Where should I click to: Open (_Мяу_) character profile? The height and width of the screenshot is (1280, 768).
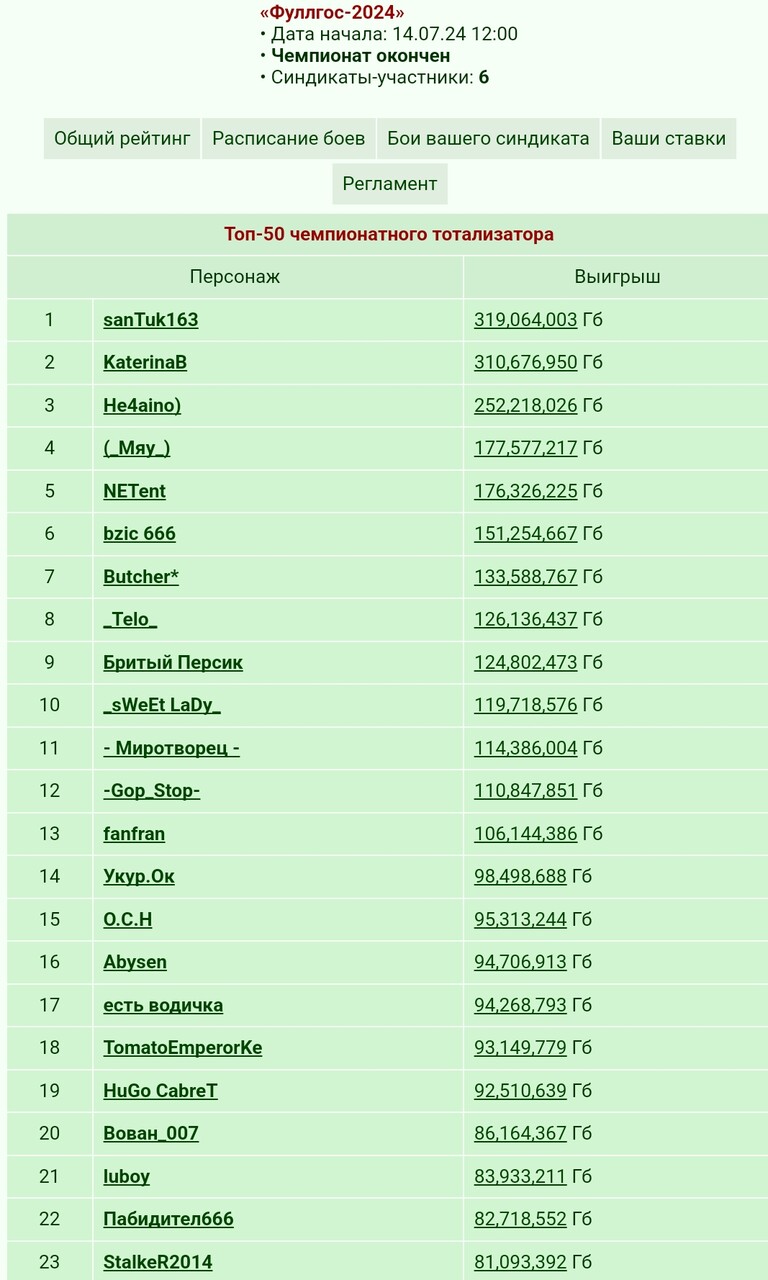[x=137, y=448]
